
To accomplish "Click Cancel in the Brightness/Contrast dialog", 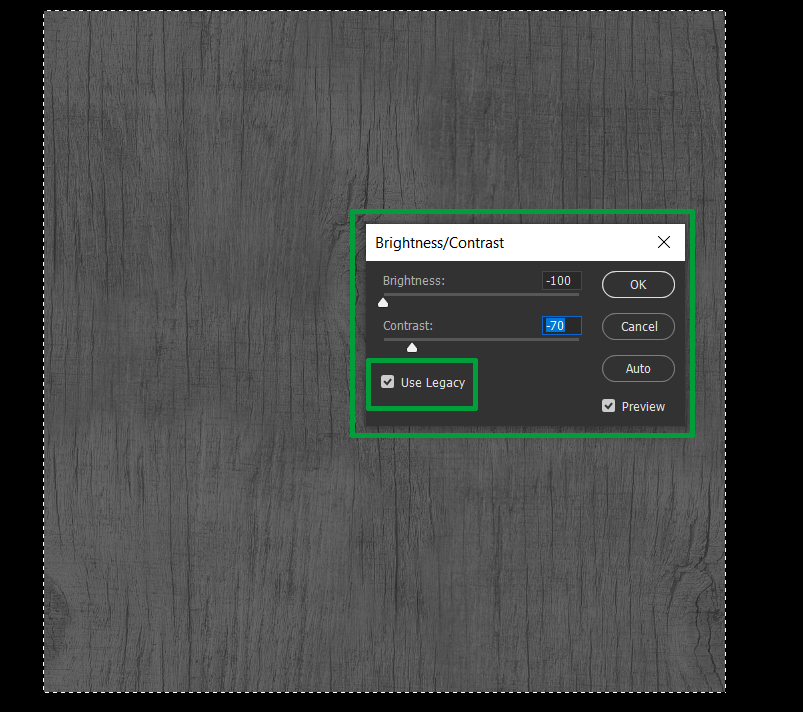I will [x=638, y=326].
